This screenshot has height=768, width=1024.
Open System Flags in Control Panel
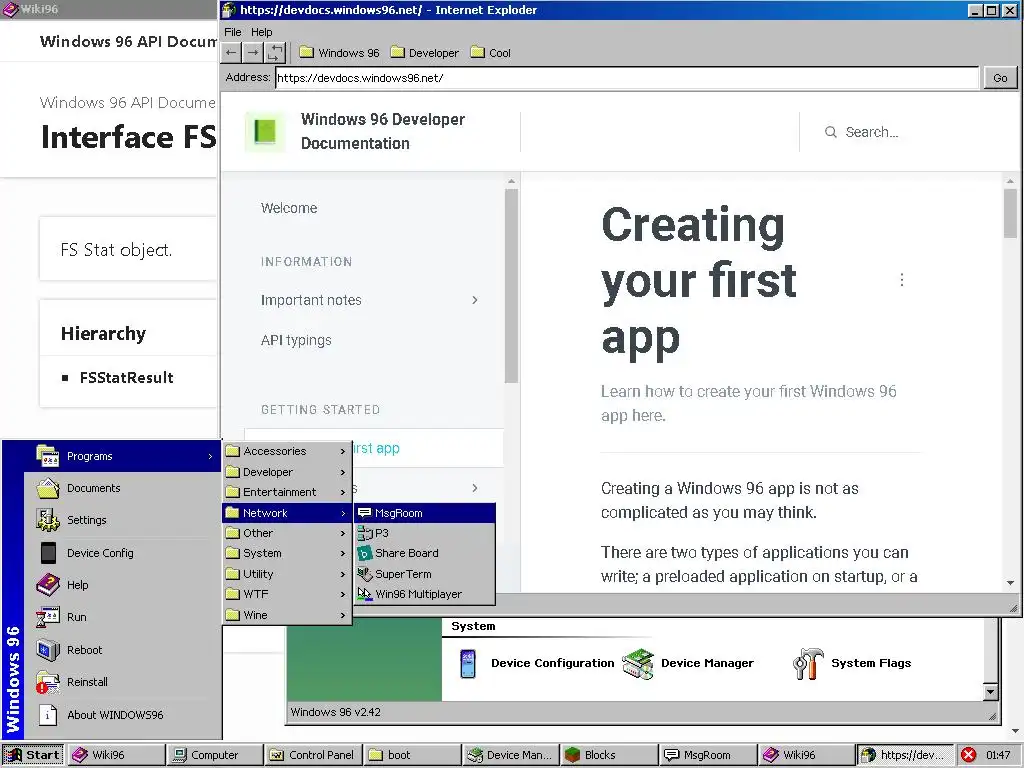(x=852, y=664)
